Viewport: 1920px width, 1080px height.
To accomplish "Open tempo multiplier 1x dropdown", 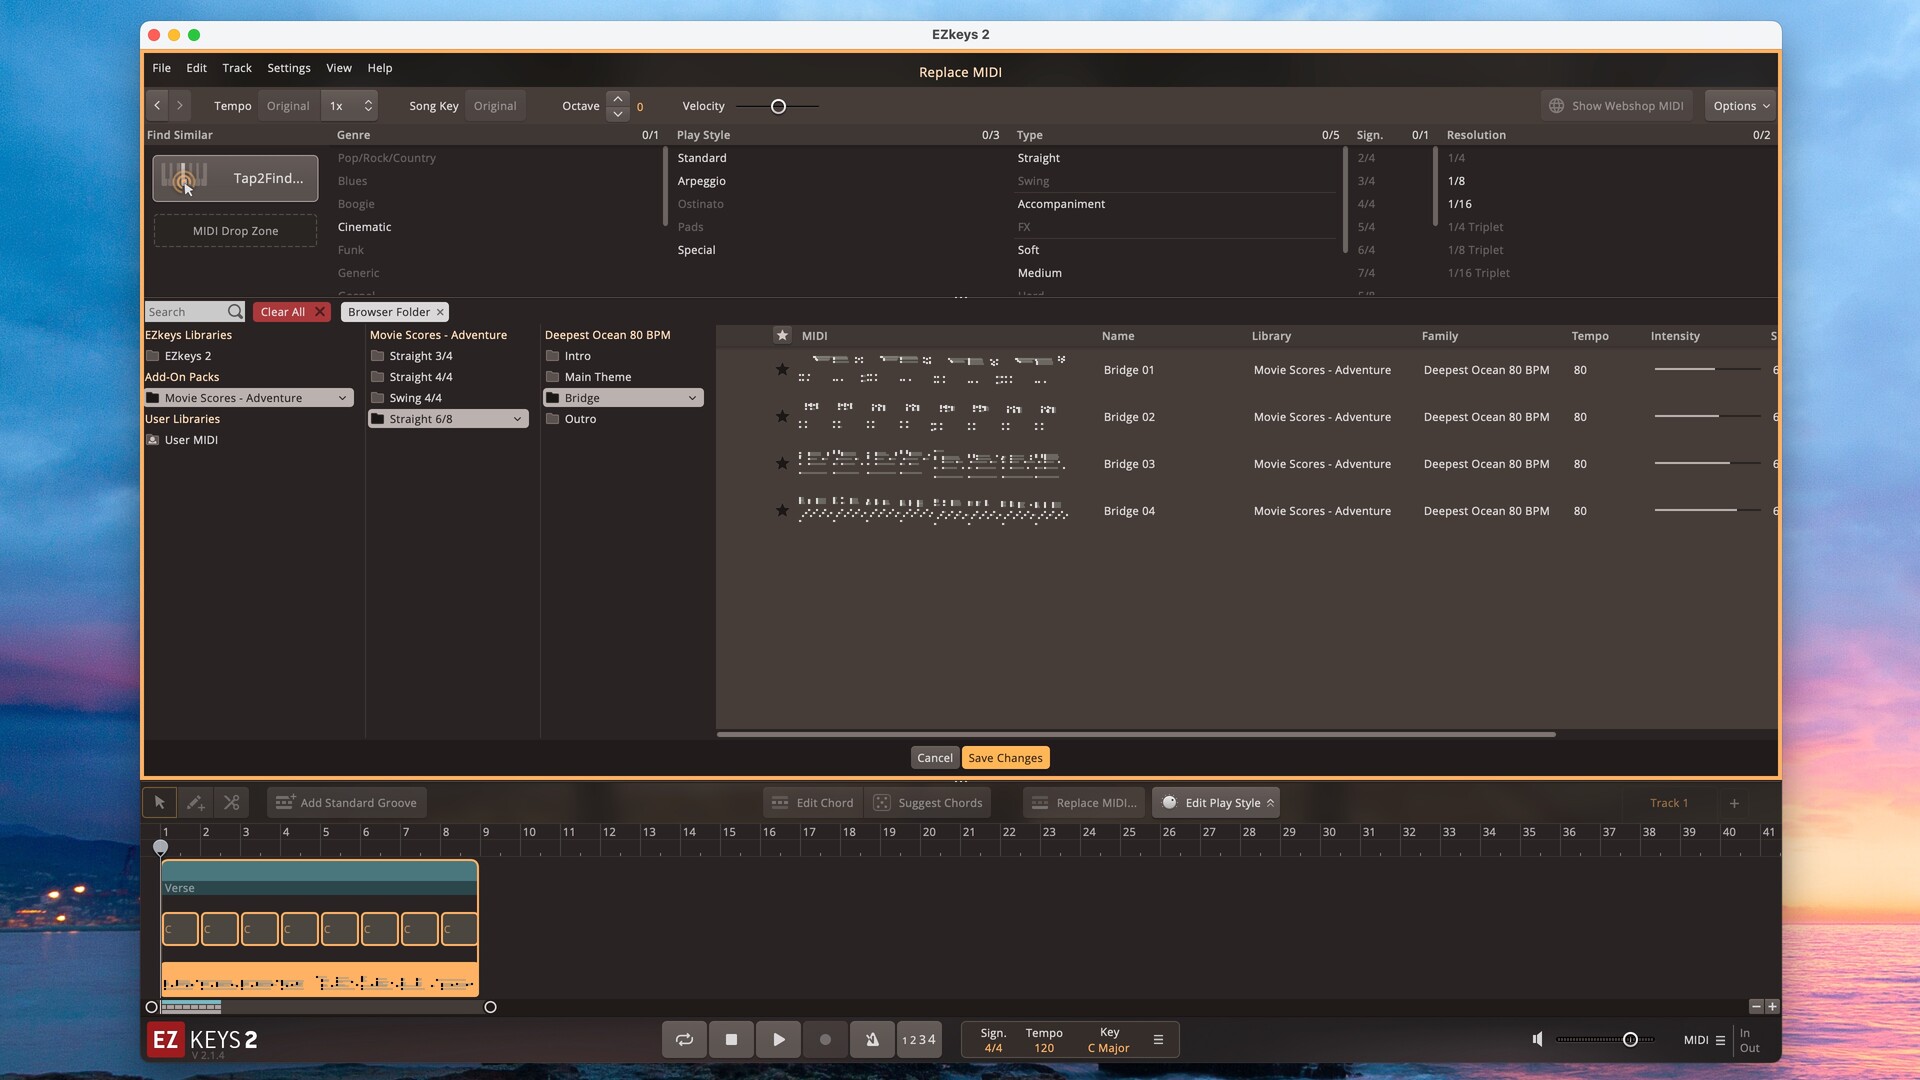I will point(351,106).
